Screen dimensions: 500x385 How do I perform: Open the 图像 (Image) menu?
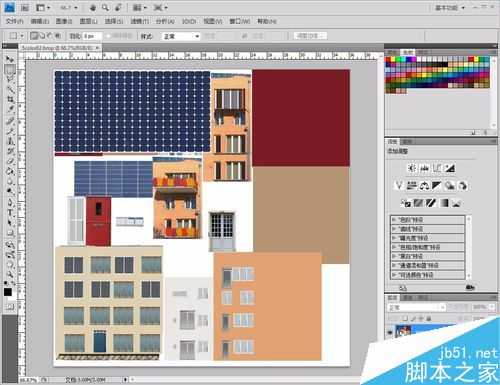[64, 21]
